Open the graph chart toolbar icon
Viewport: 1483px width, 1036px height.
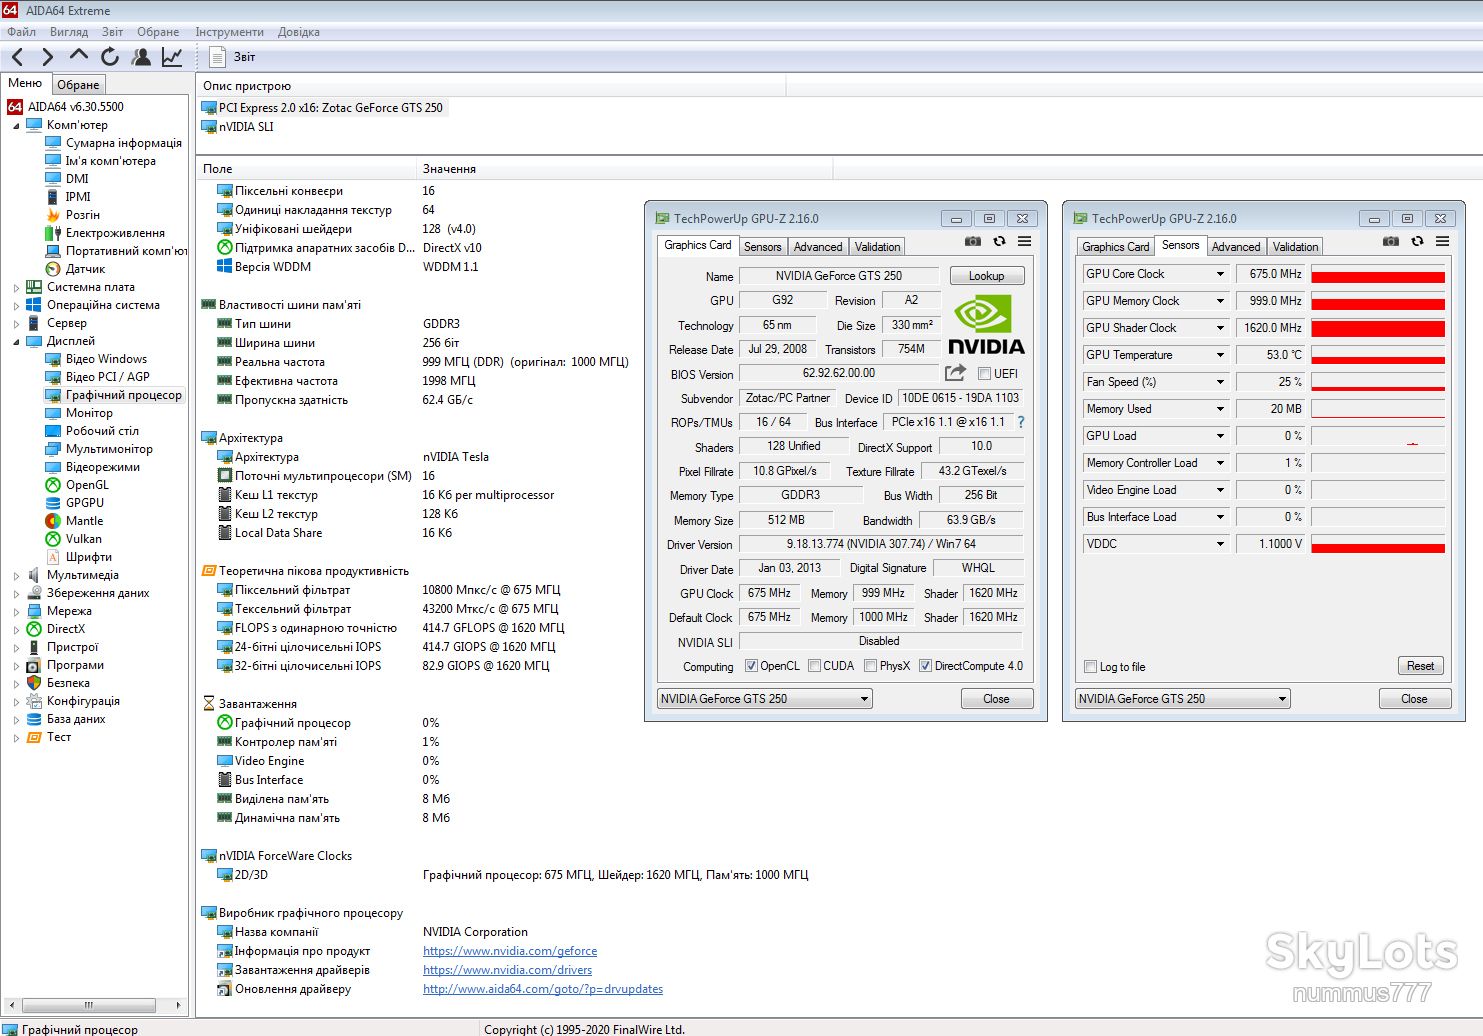tap(172, 57)
